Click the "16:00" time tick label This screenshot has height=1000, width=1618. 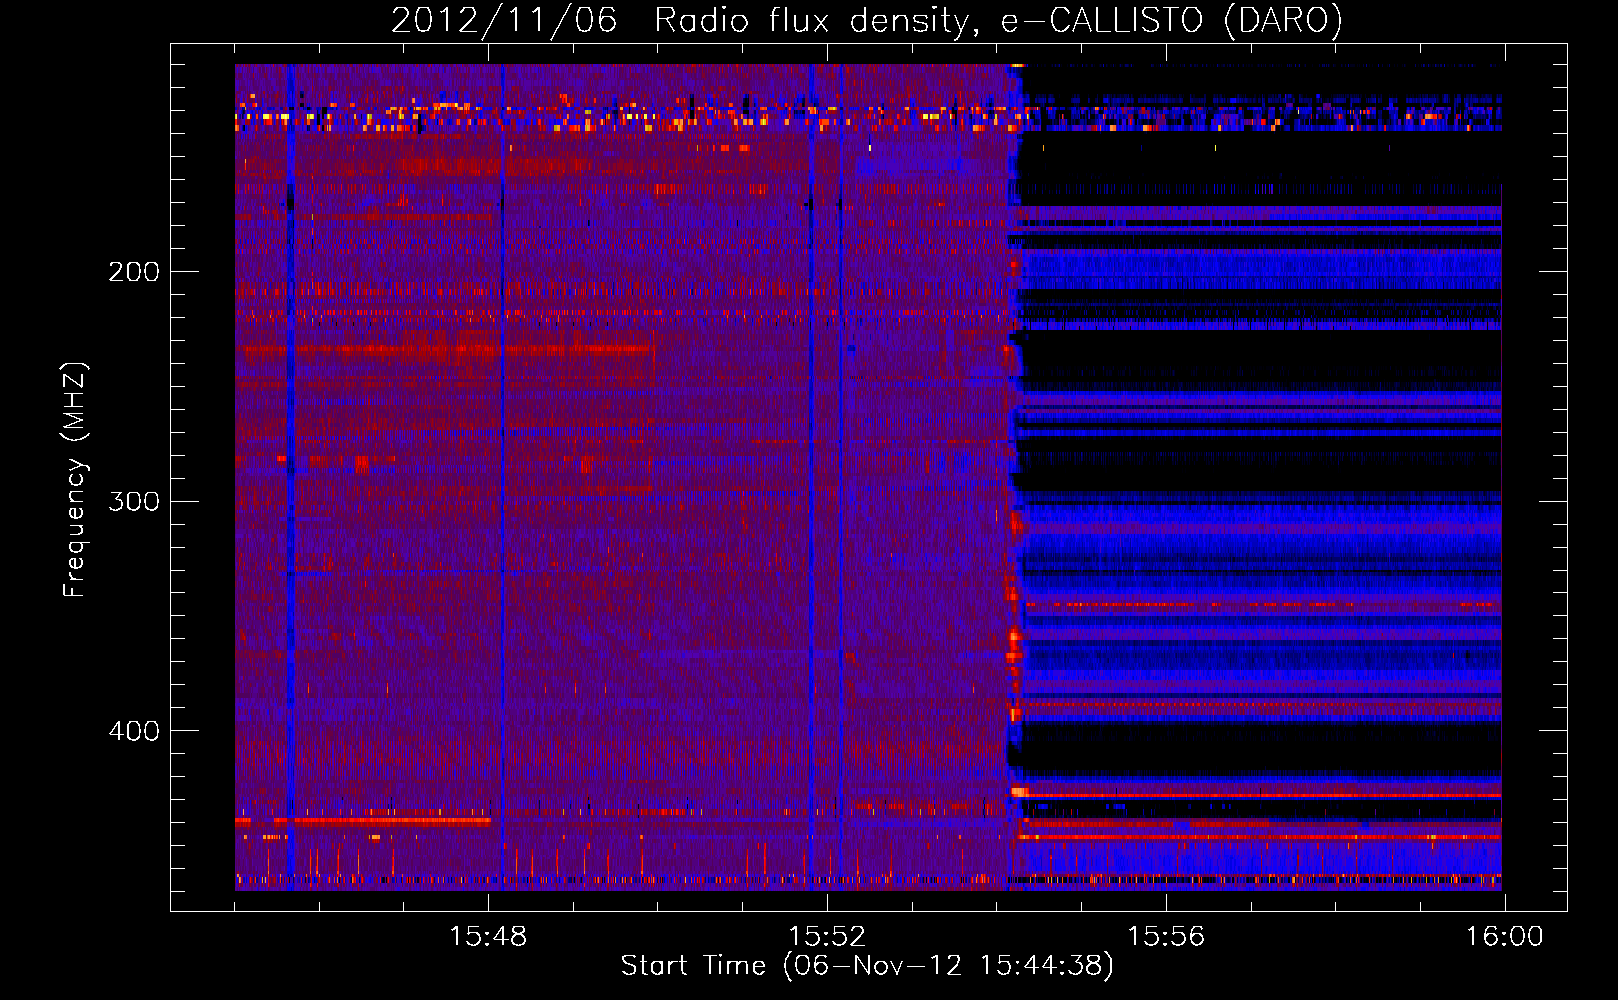pyautogui.click(x=1504, y=937)
